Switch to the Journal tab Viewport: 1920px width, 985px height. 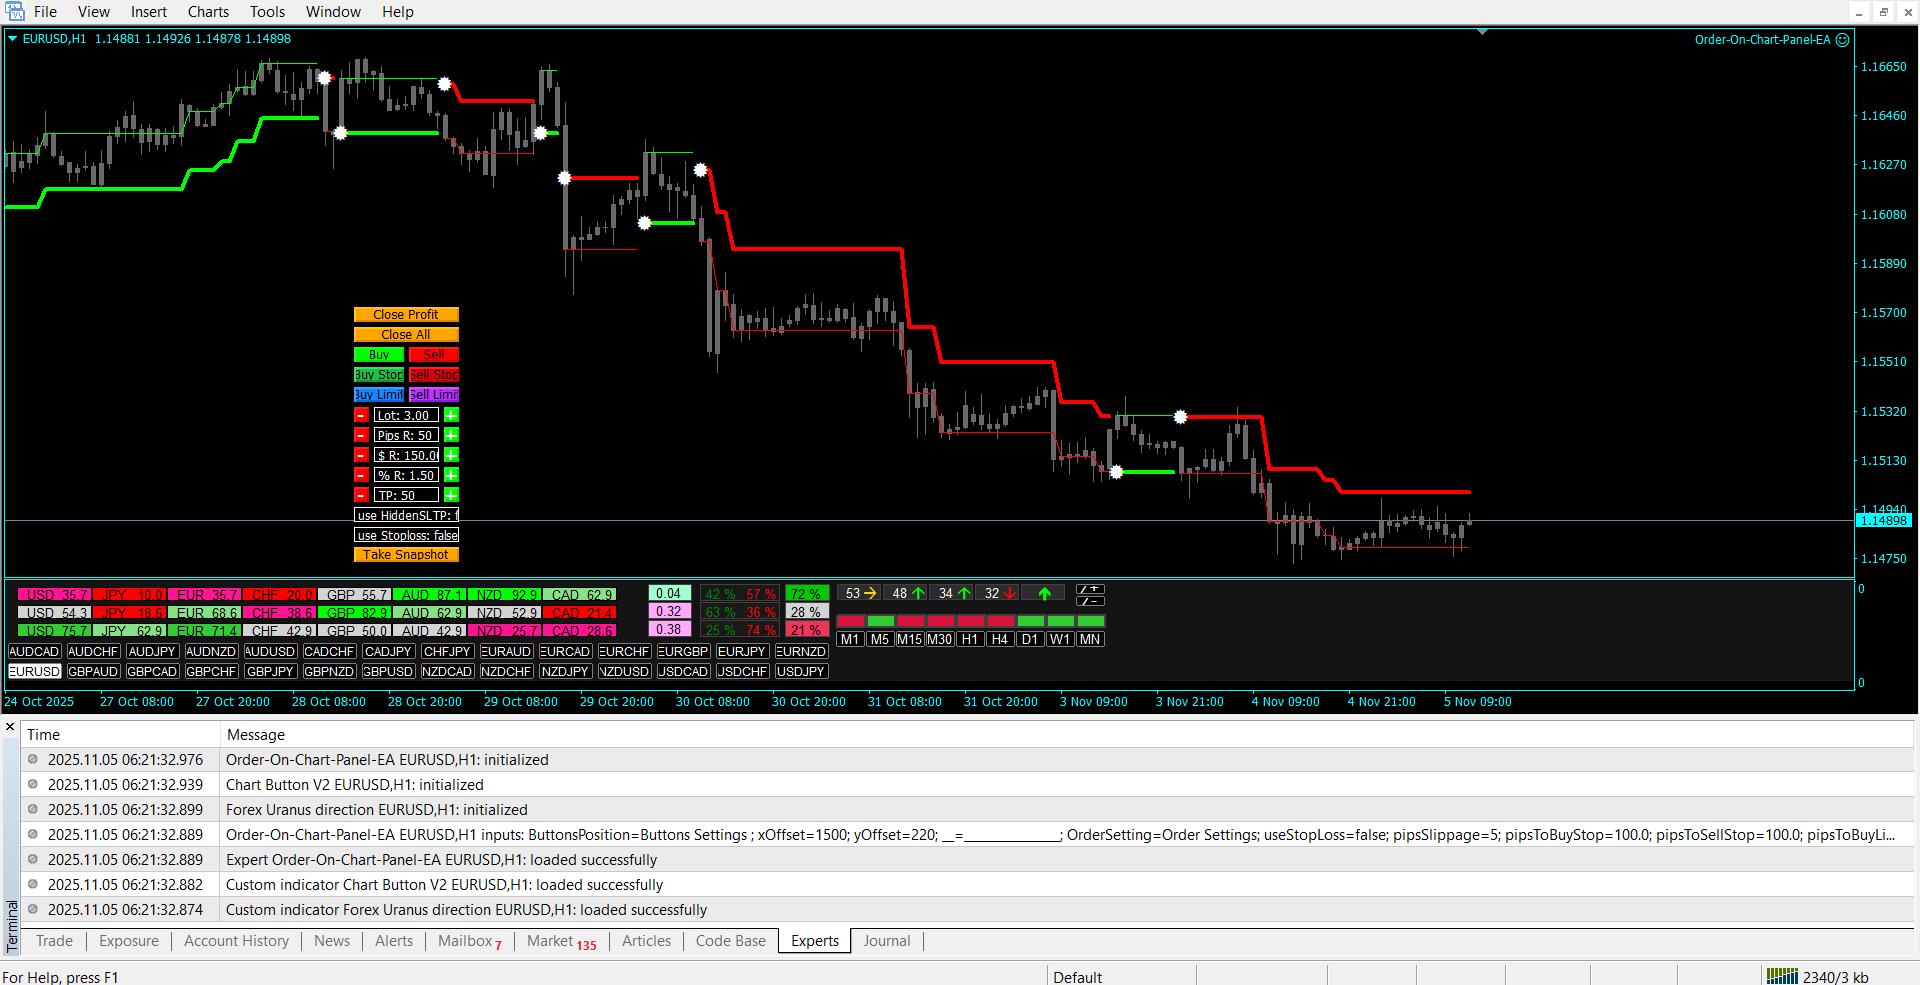coord(886,941)
